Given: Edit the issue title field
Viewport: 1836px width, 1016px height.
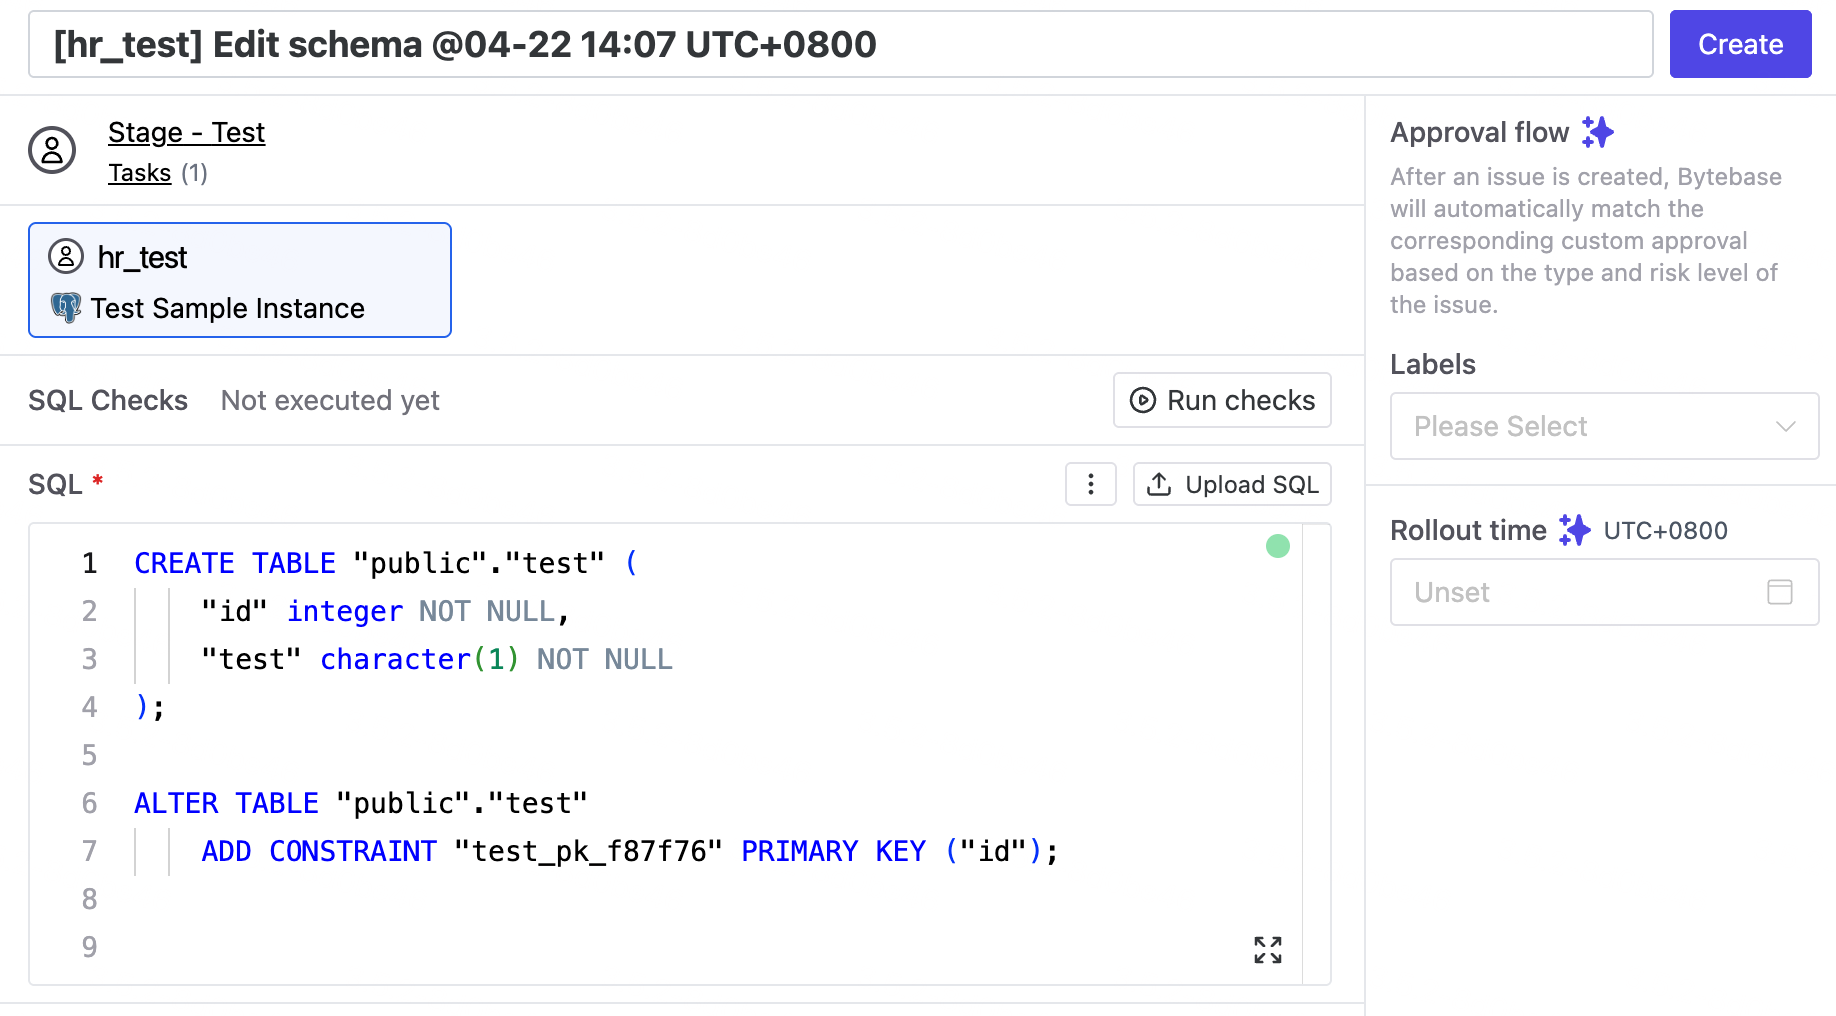Looking at the screenshot, I should pyautogui.click(x=840, y=44).
